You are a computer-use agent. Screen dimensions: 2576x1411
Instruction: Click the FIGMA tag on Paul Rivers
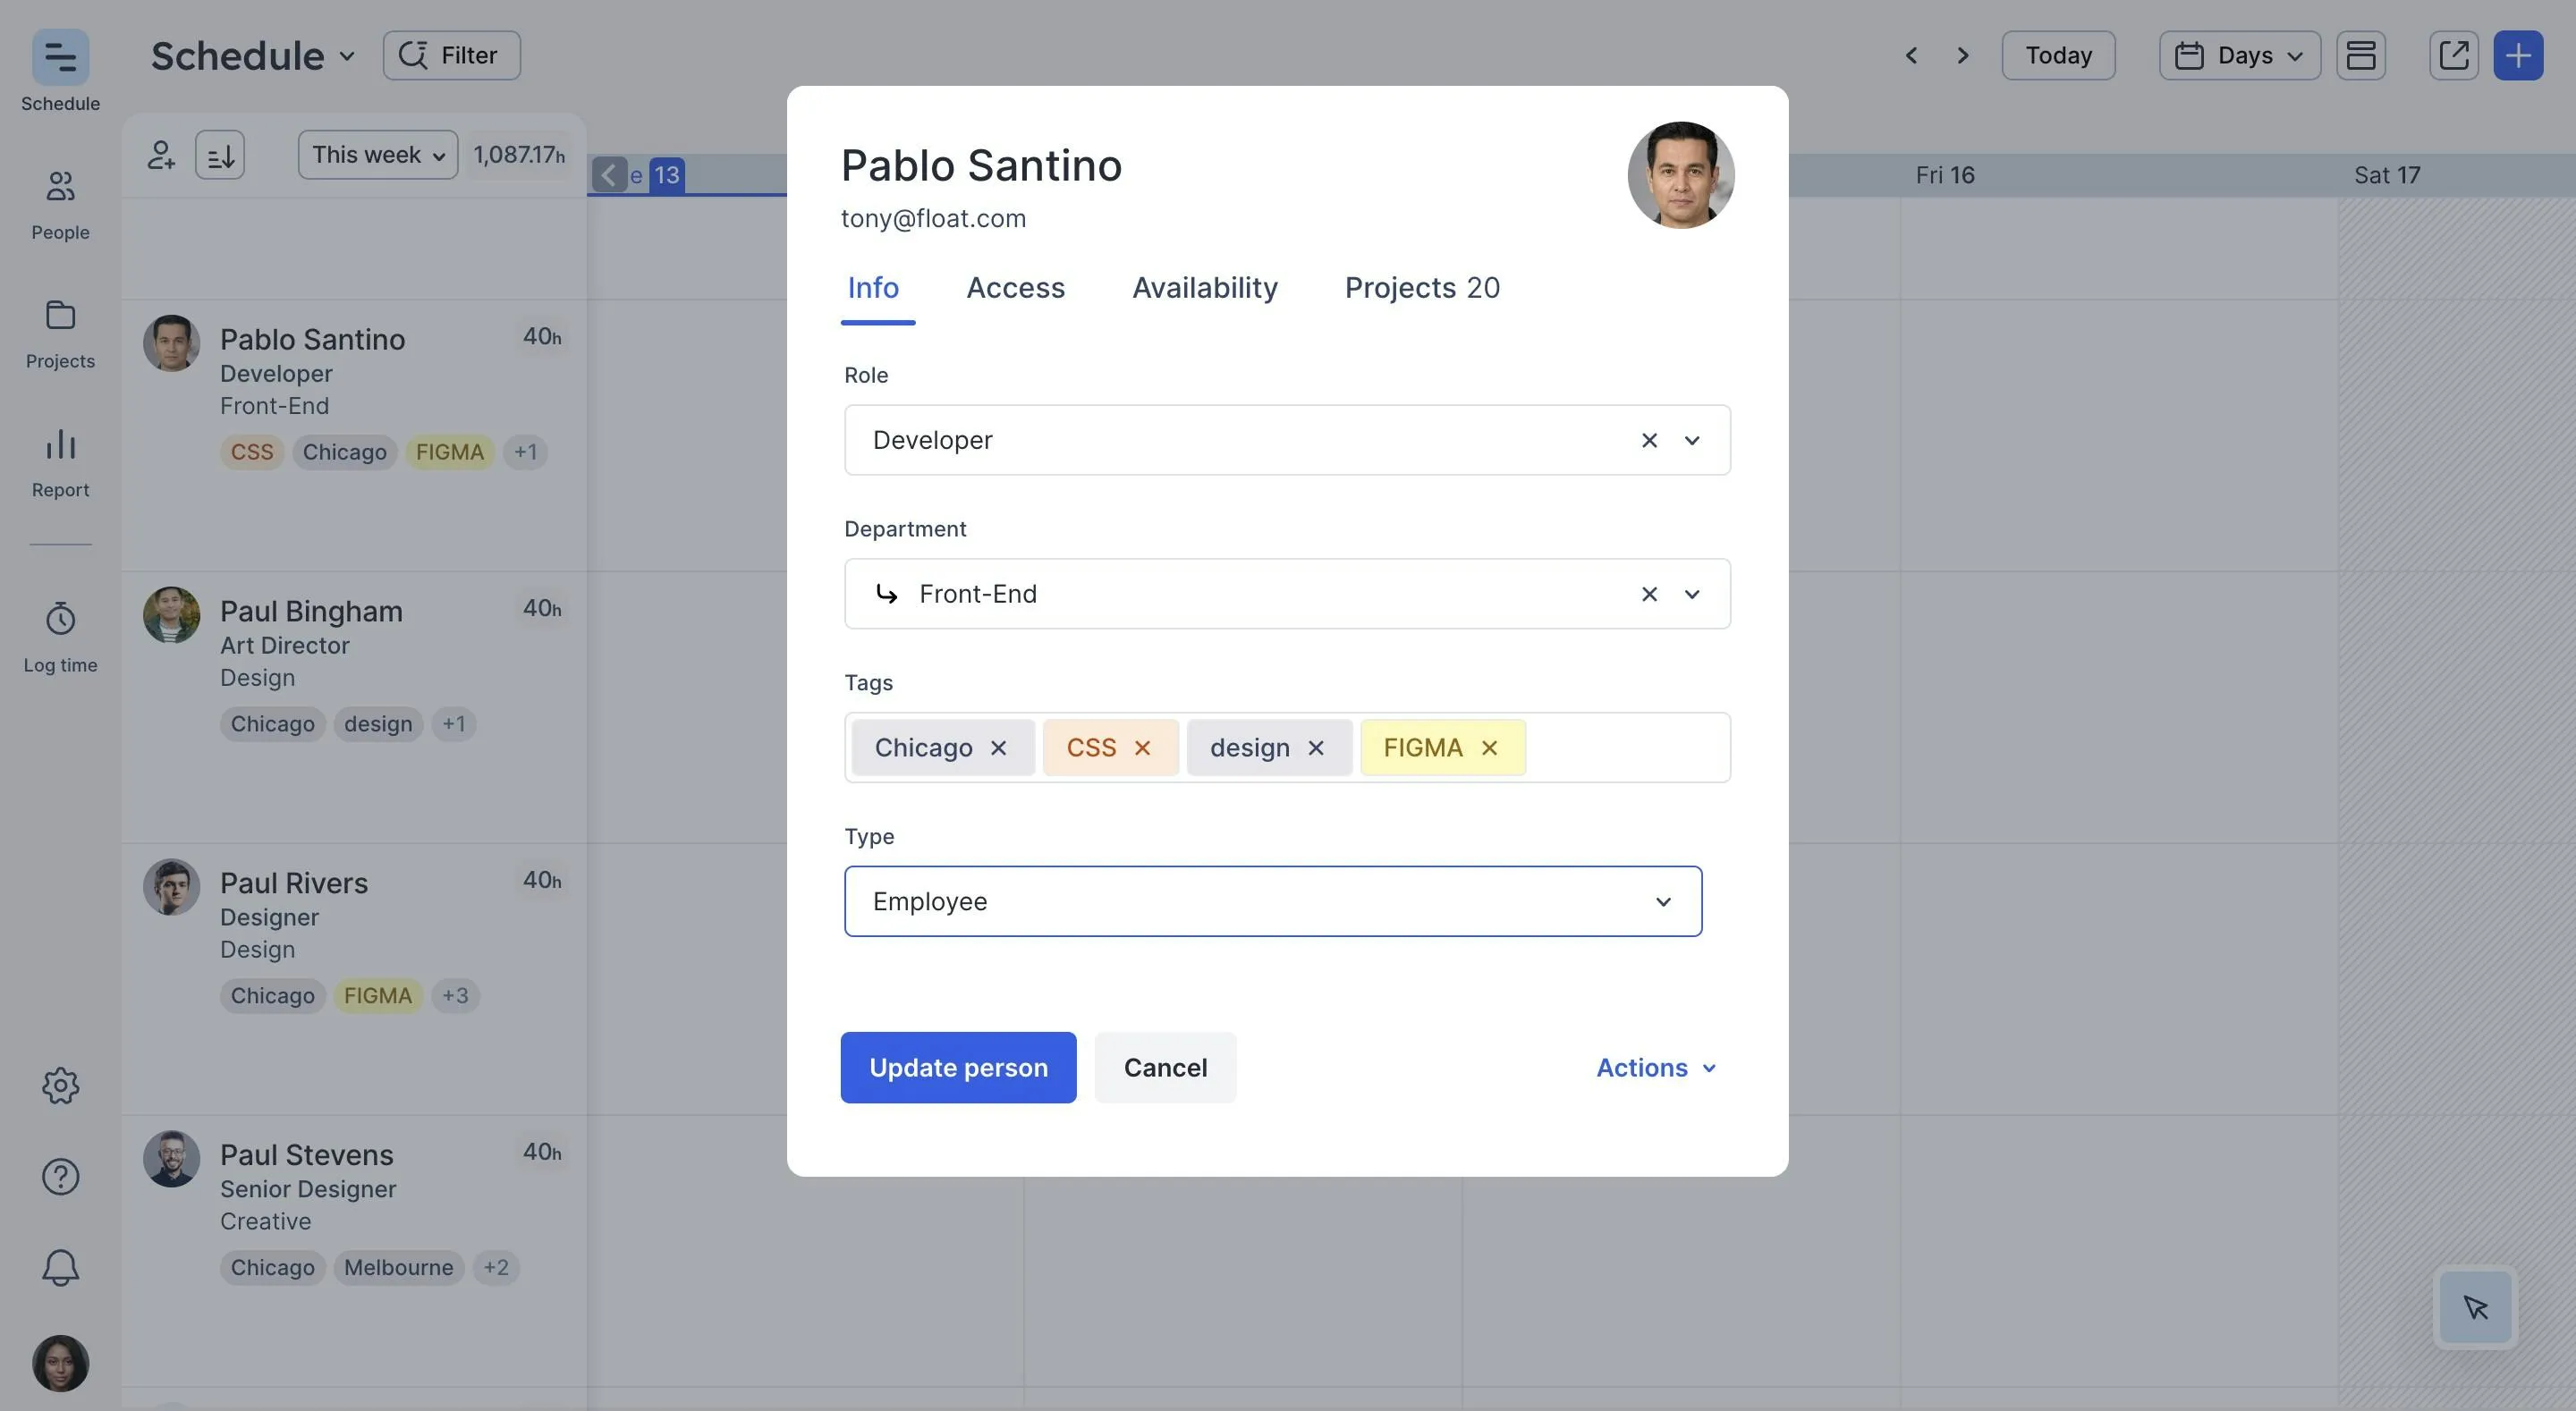click(377, 996)
